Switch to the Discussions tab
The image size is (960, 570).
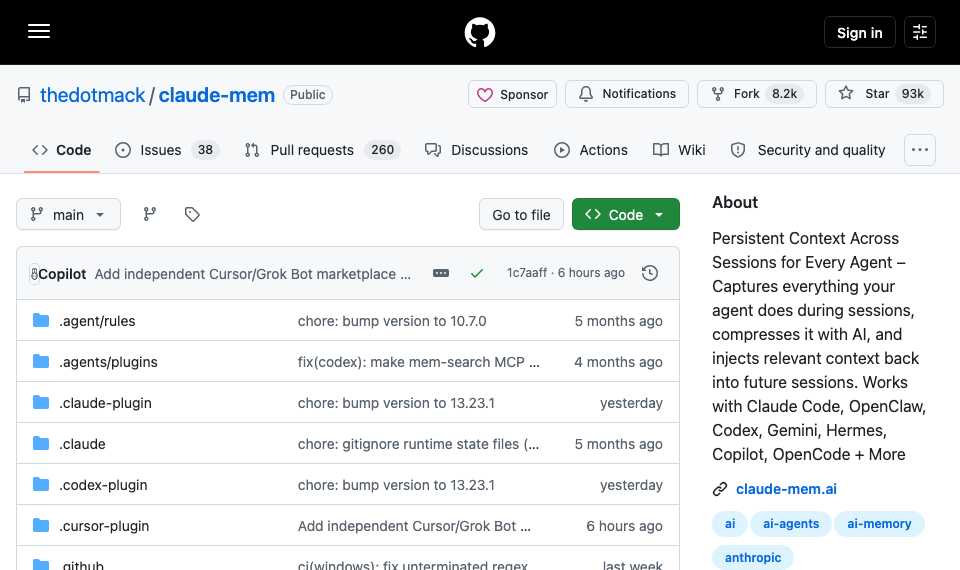pos(476,150)
